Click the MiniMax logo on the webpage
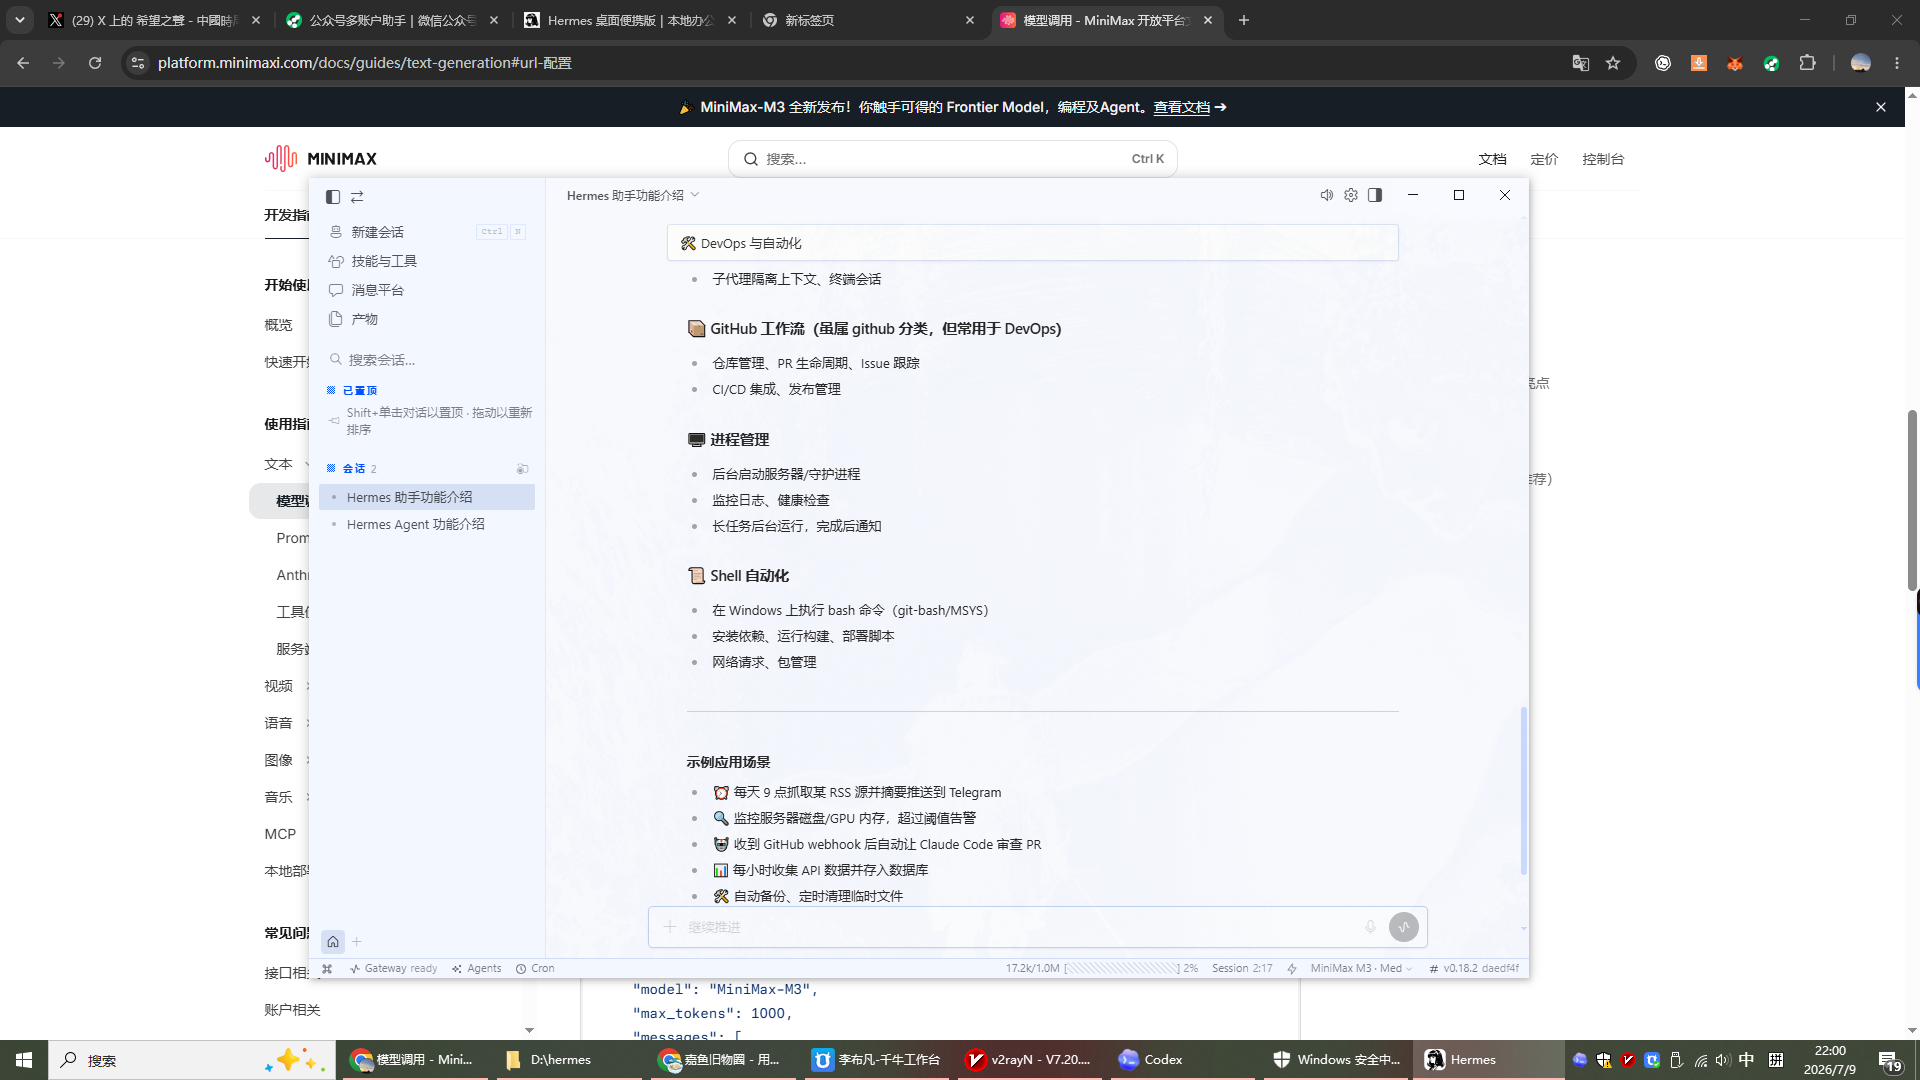Viewport: 1920px width, 1080px height. (x=321, y=158)
